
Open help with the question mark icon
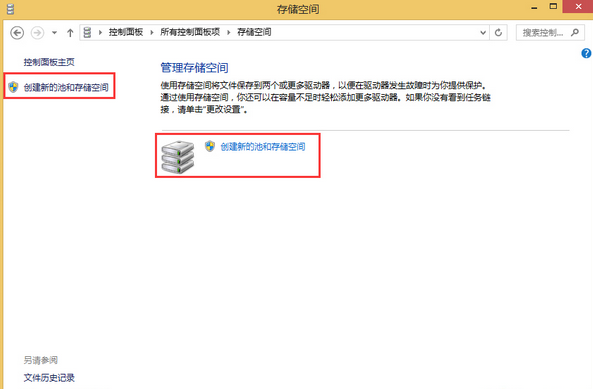(x=586, y=53)
